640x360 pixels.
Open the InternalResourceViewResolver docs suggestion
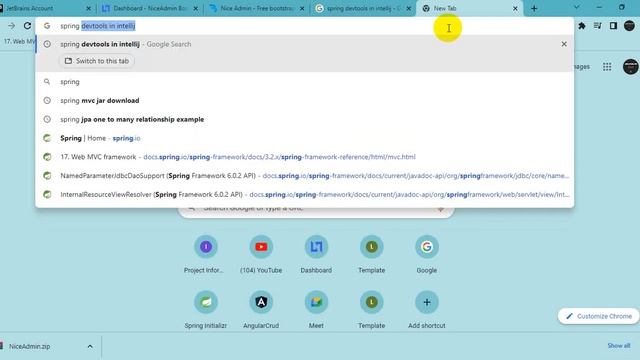(x=304, y=194)
